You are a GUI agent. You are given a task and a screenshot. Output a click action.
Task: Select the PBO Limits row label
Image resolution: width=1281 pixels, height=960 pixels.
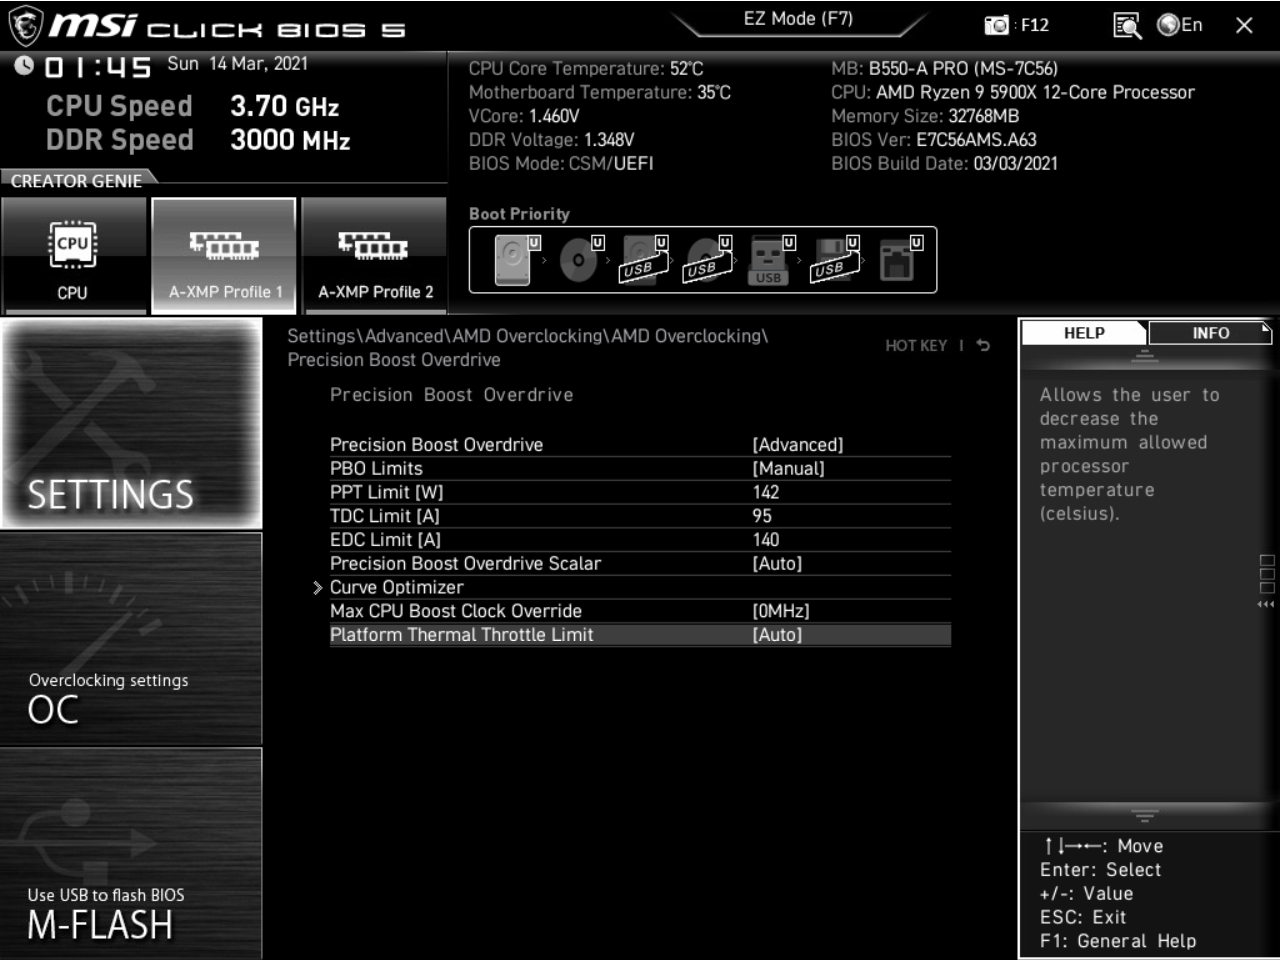point(376,469)
